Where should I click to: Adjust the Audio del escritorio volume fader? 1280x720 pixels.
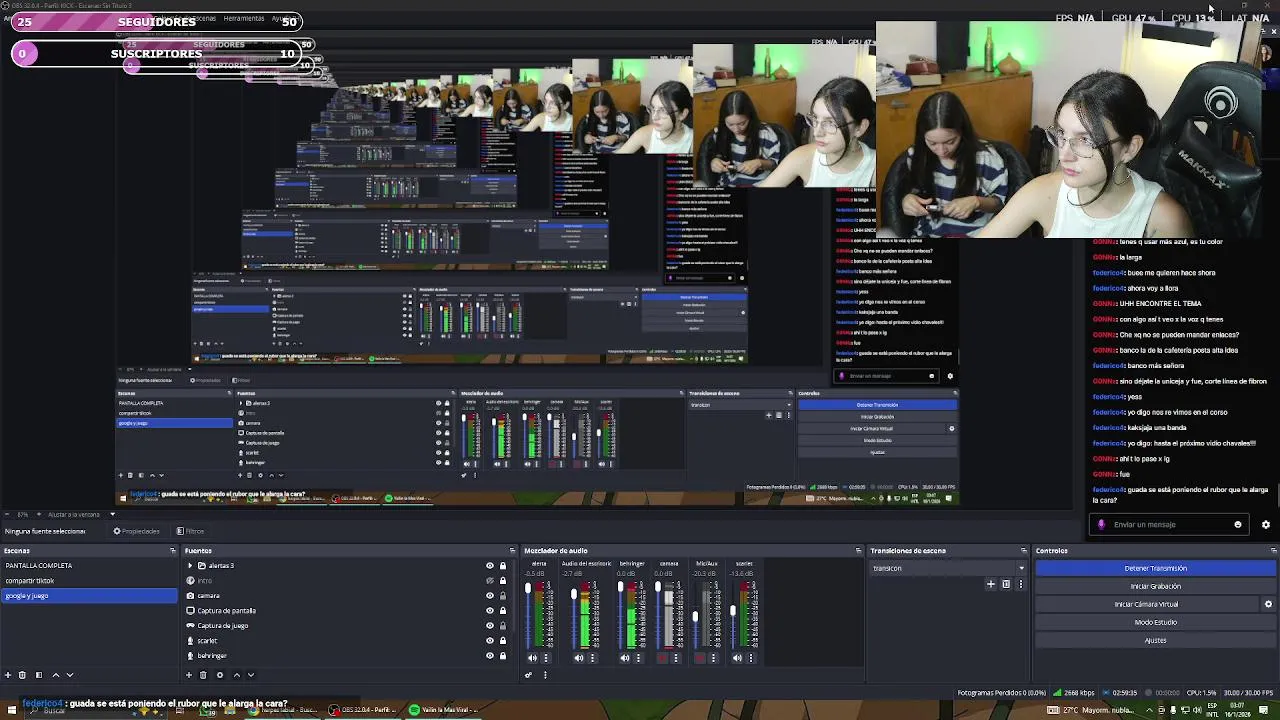click(x=574, y=594)
